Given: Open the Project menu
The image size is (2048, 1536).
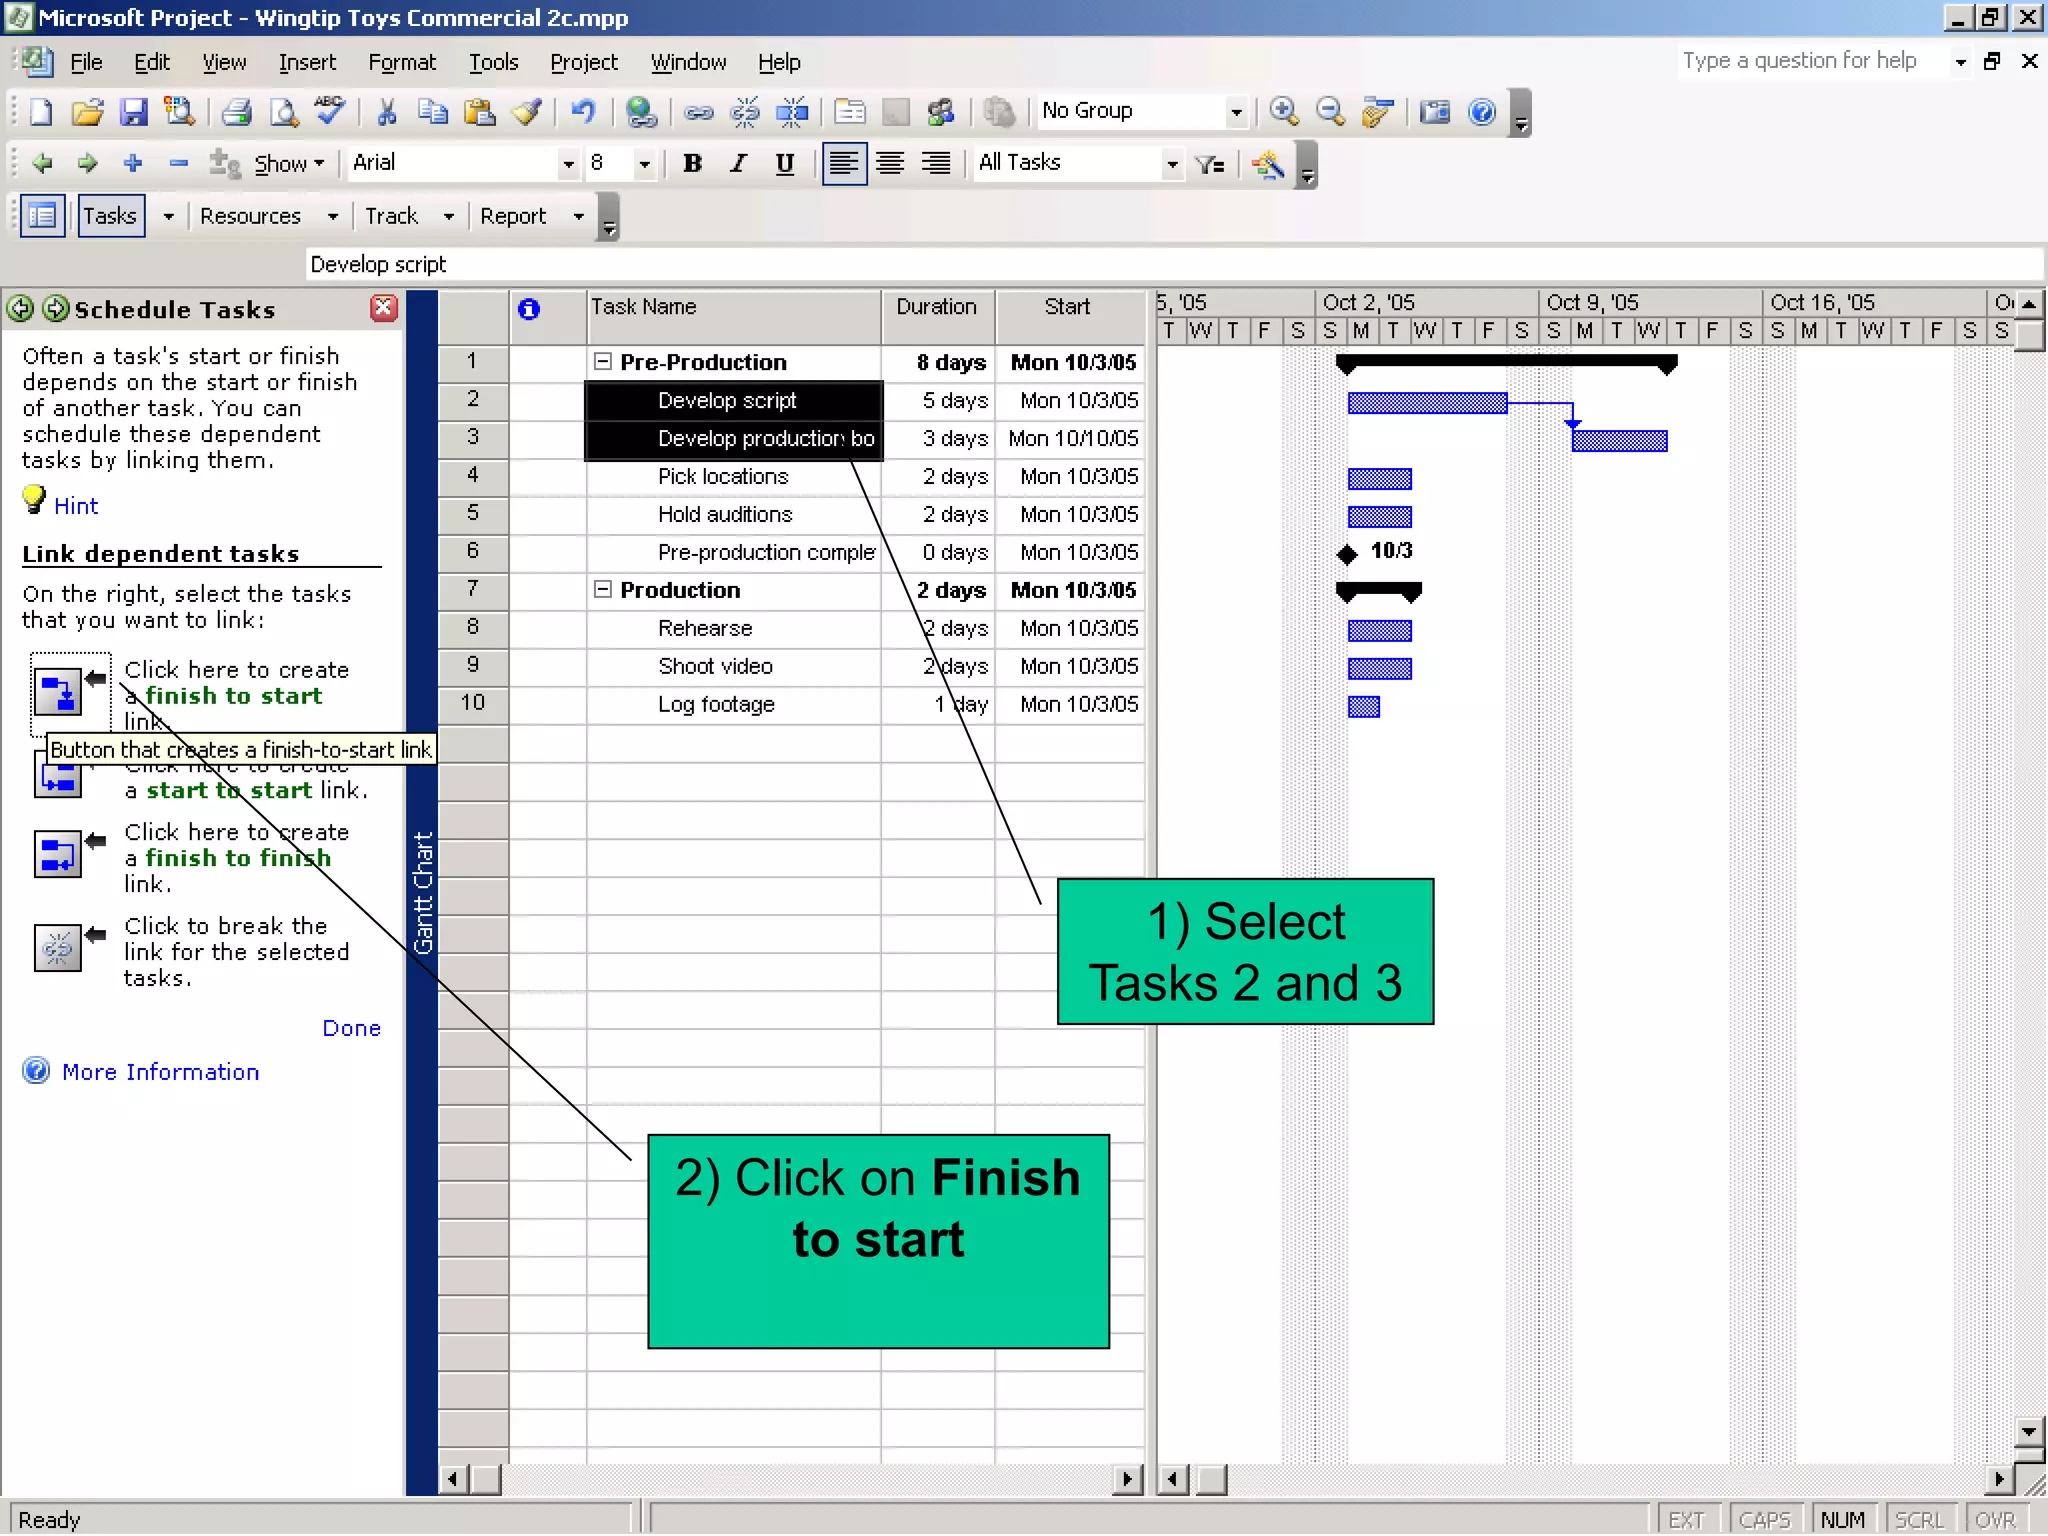Looking at the screenshot, I should click(x=584, y=62).
